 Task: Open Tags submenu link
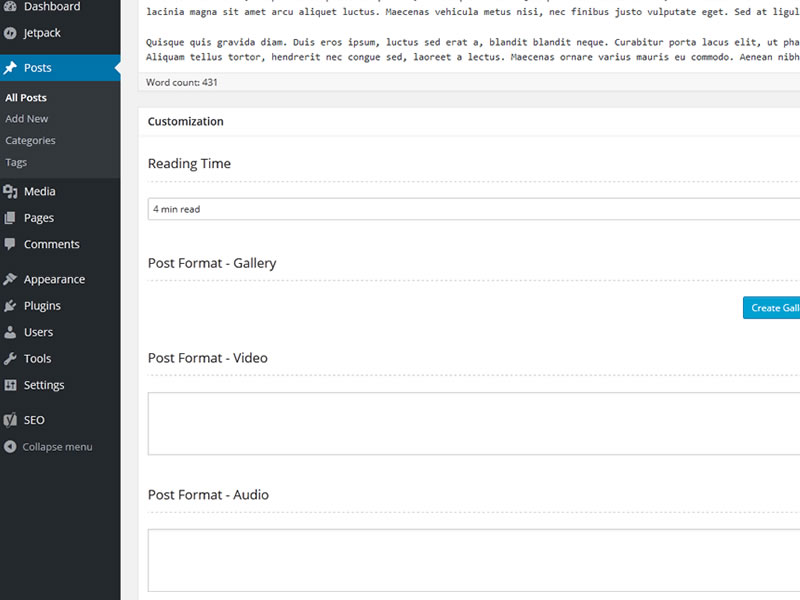(x=16, y=162)
